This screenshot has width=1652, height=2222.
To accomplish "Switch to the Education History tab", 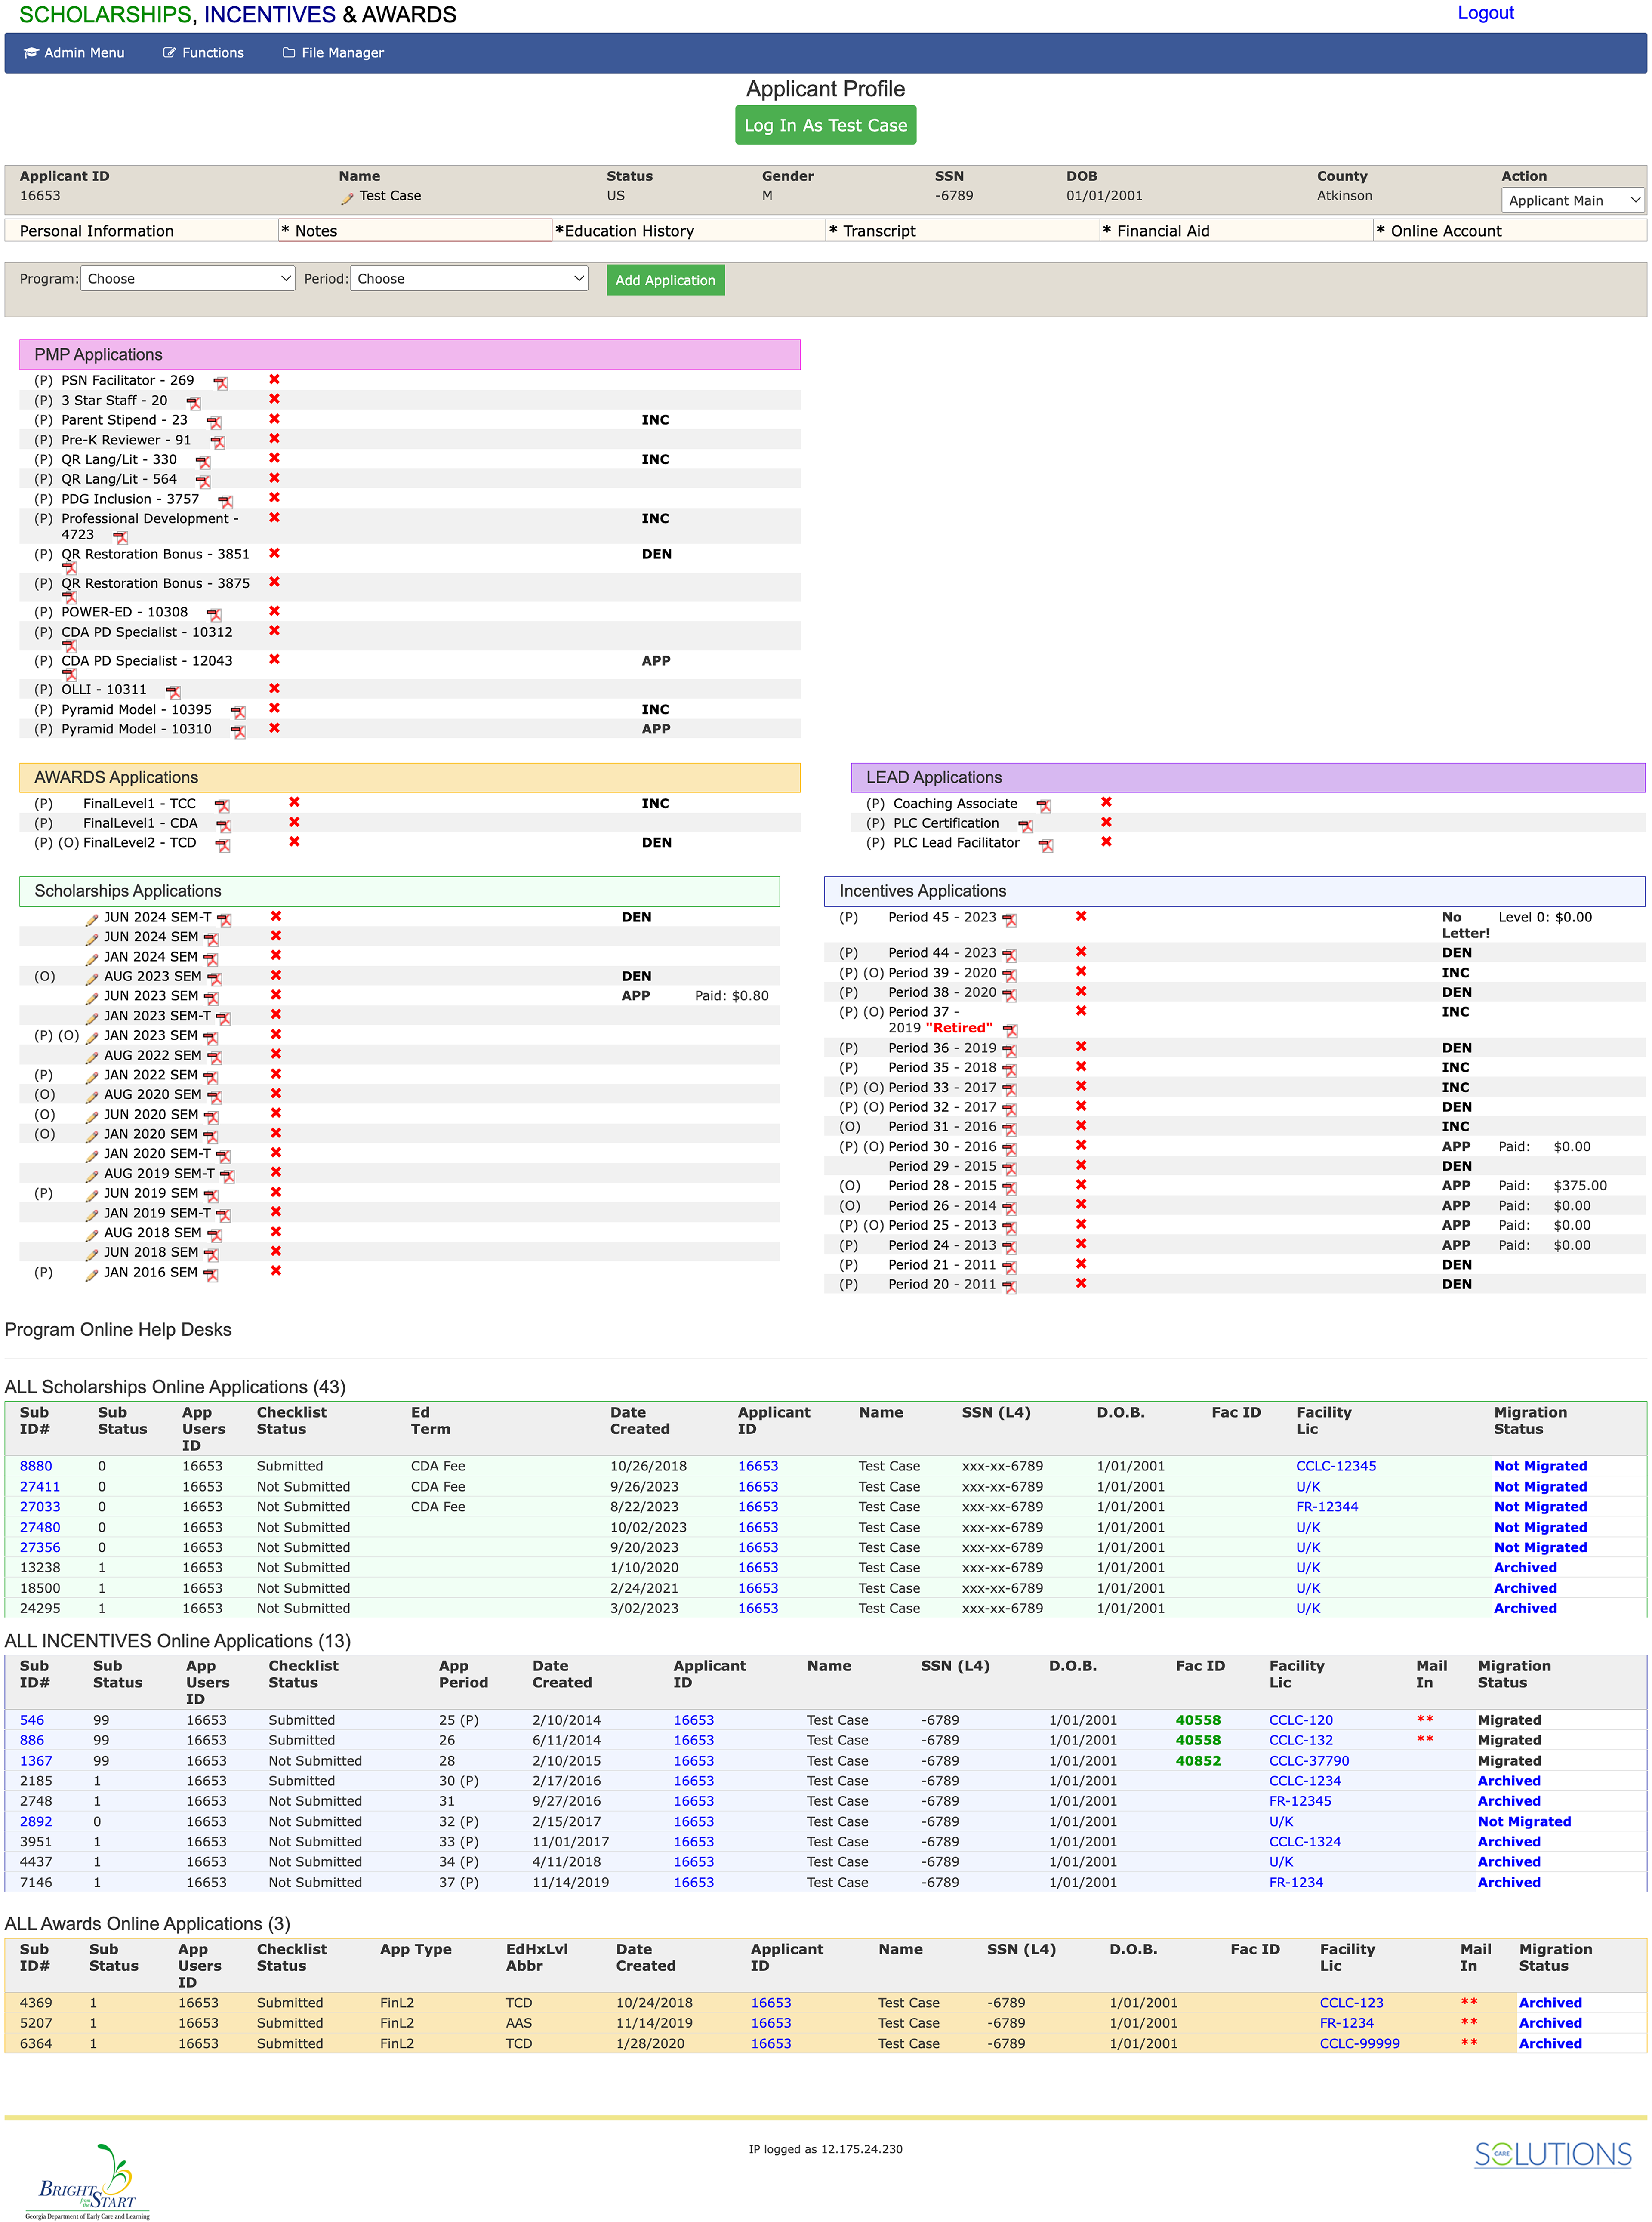I will pyautogui.click(x=629, y=231).
